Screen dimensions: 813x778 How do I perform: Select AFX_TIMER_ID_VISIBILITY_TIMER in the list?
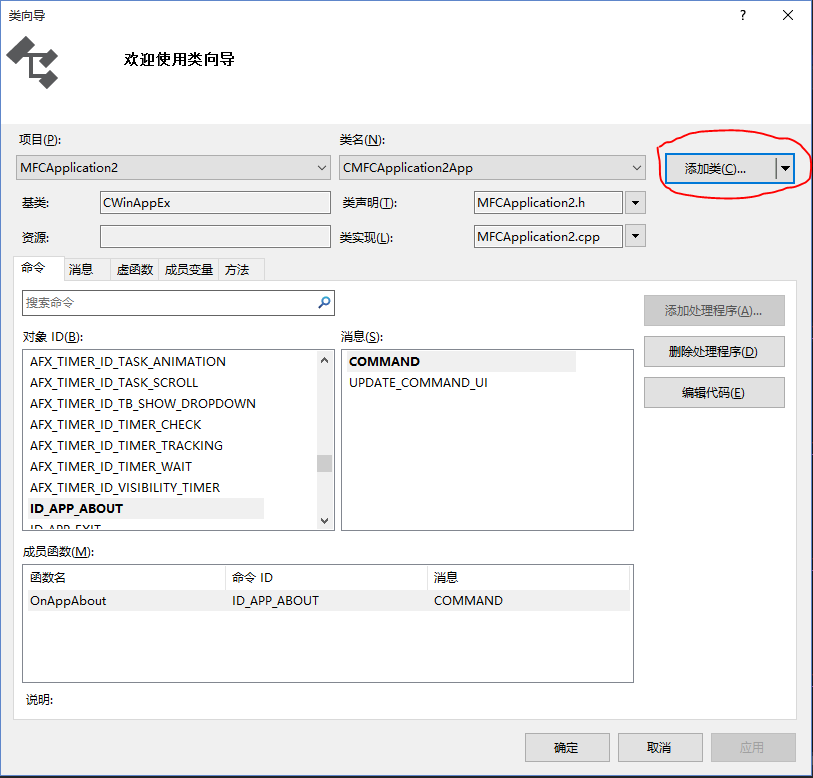point(125,488)
